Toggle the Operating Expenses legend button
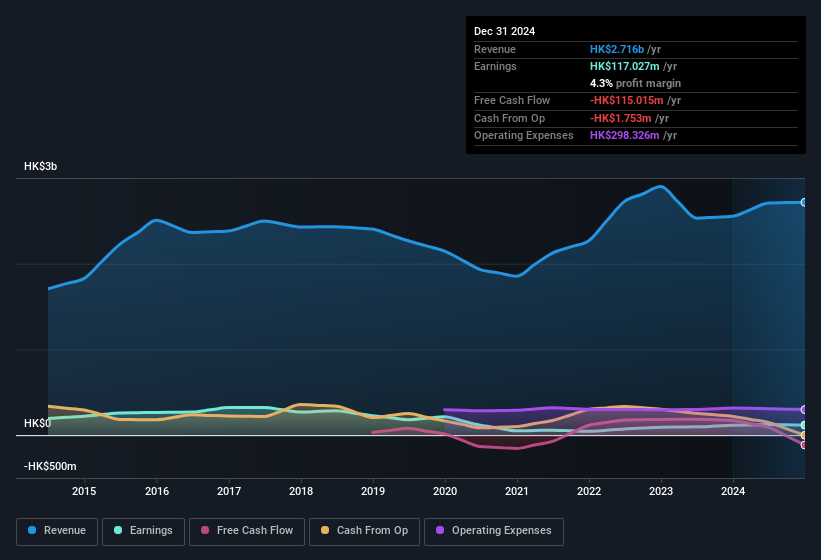The height and width of the screenshot is (560, 821). [494, 531]
